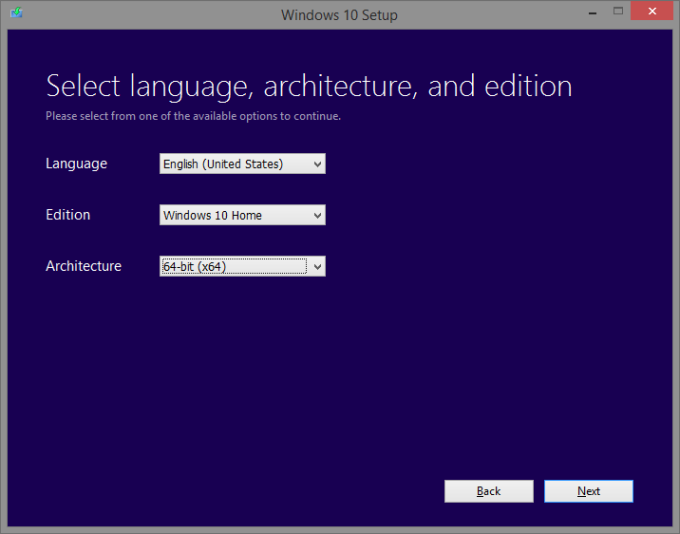Image resolution: width=680 pixels, height=534 pixels.
Task: Click the Architecture field label
Action: coord(83,266)
